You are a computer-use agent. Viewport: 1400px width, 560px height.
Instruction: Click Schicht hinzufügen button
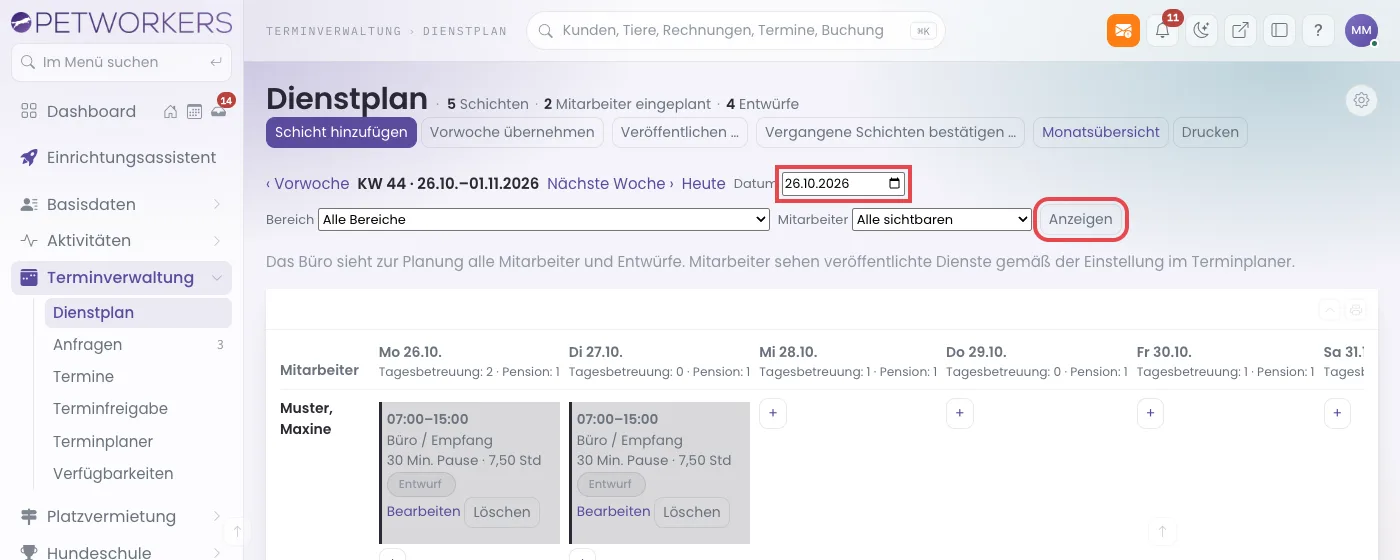pos(341,132)
